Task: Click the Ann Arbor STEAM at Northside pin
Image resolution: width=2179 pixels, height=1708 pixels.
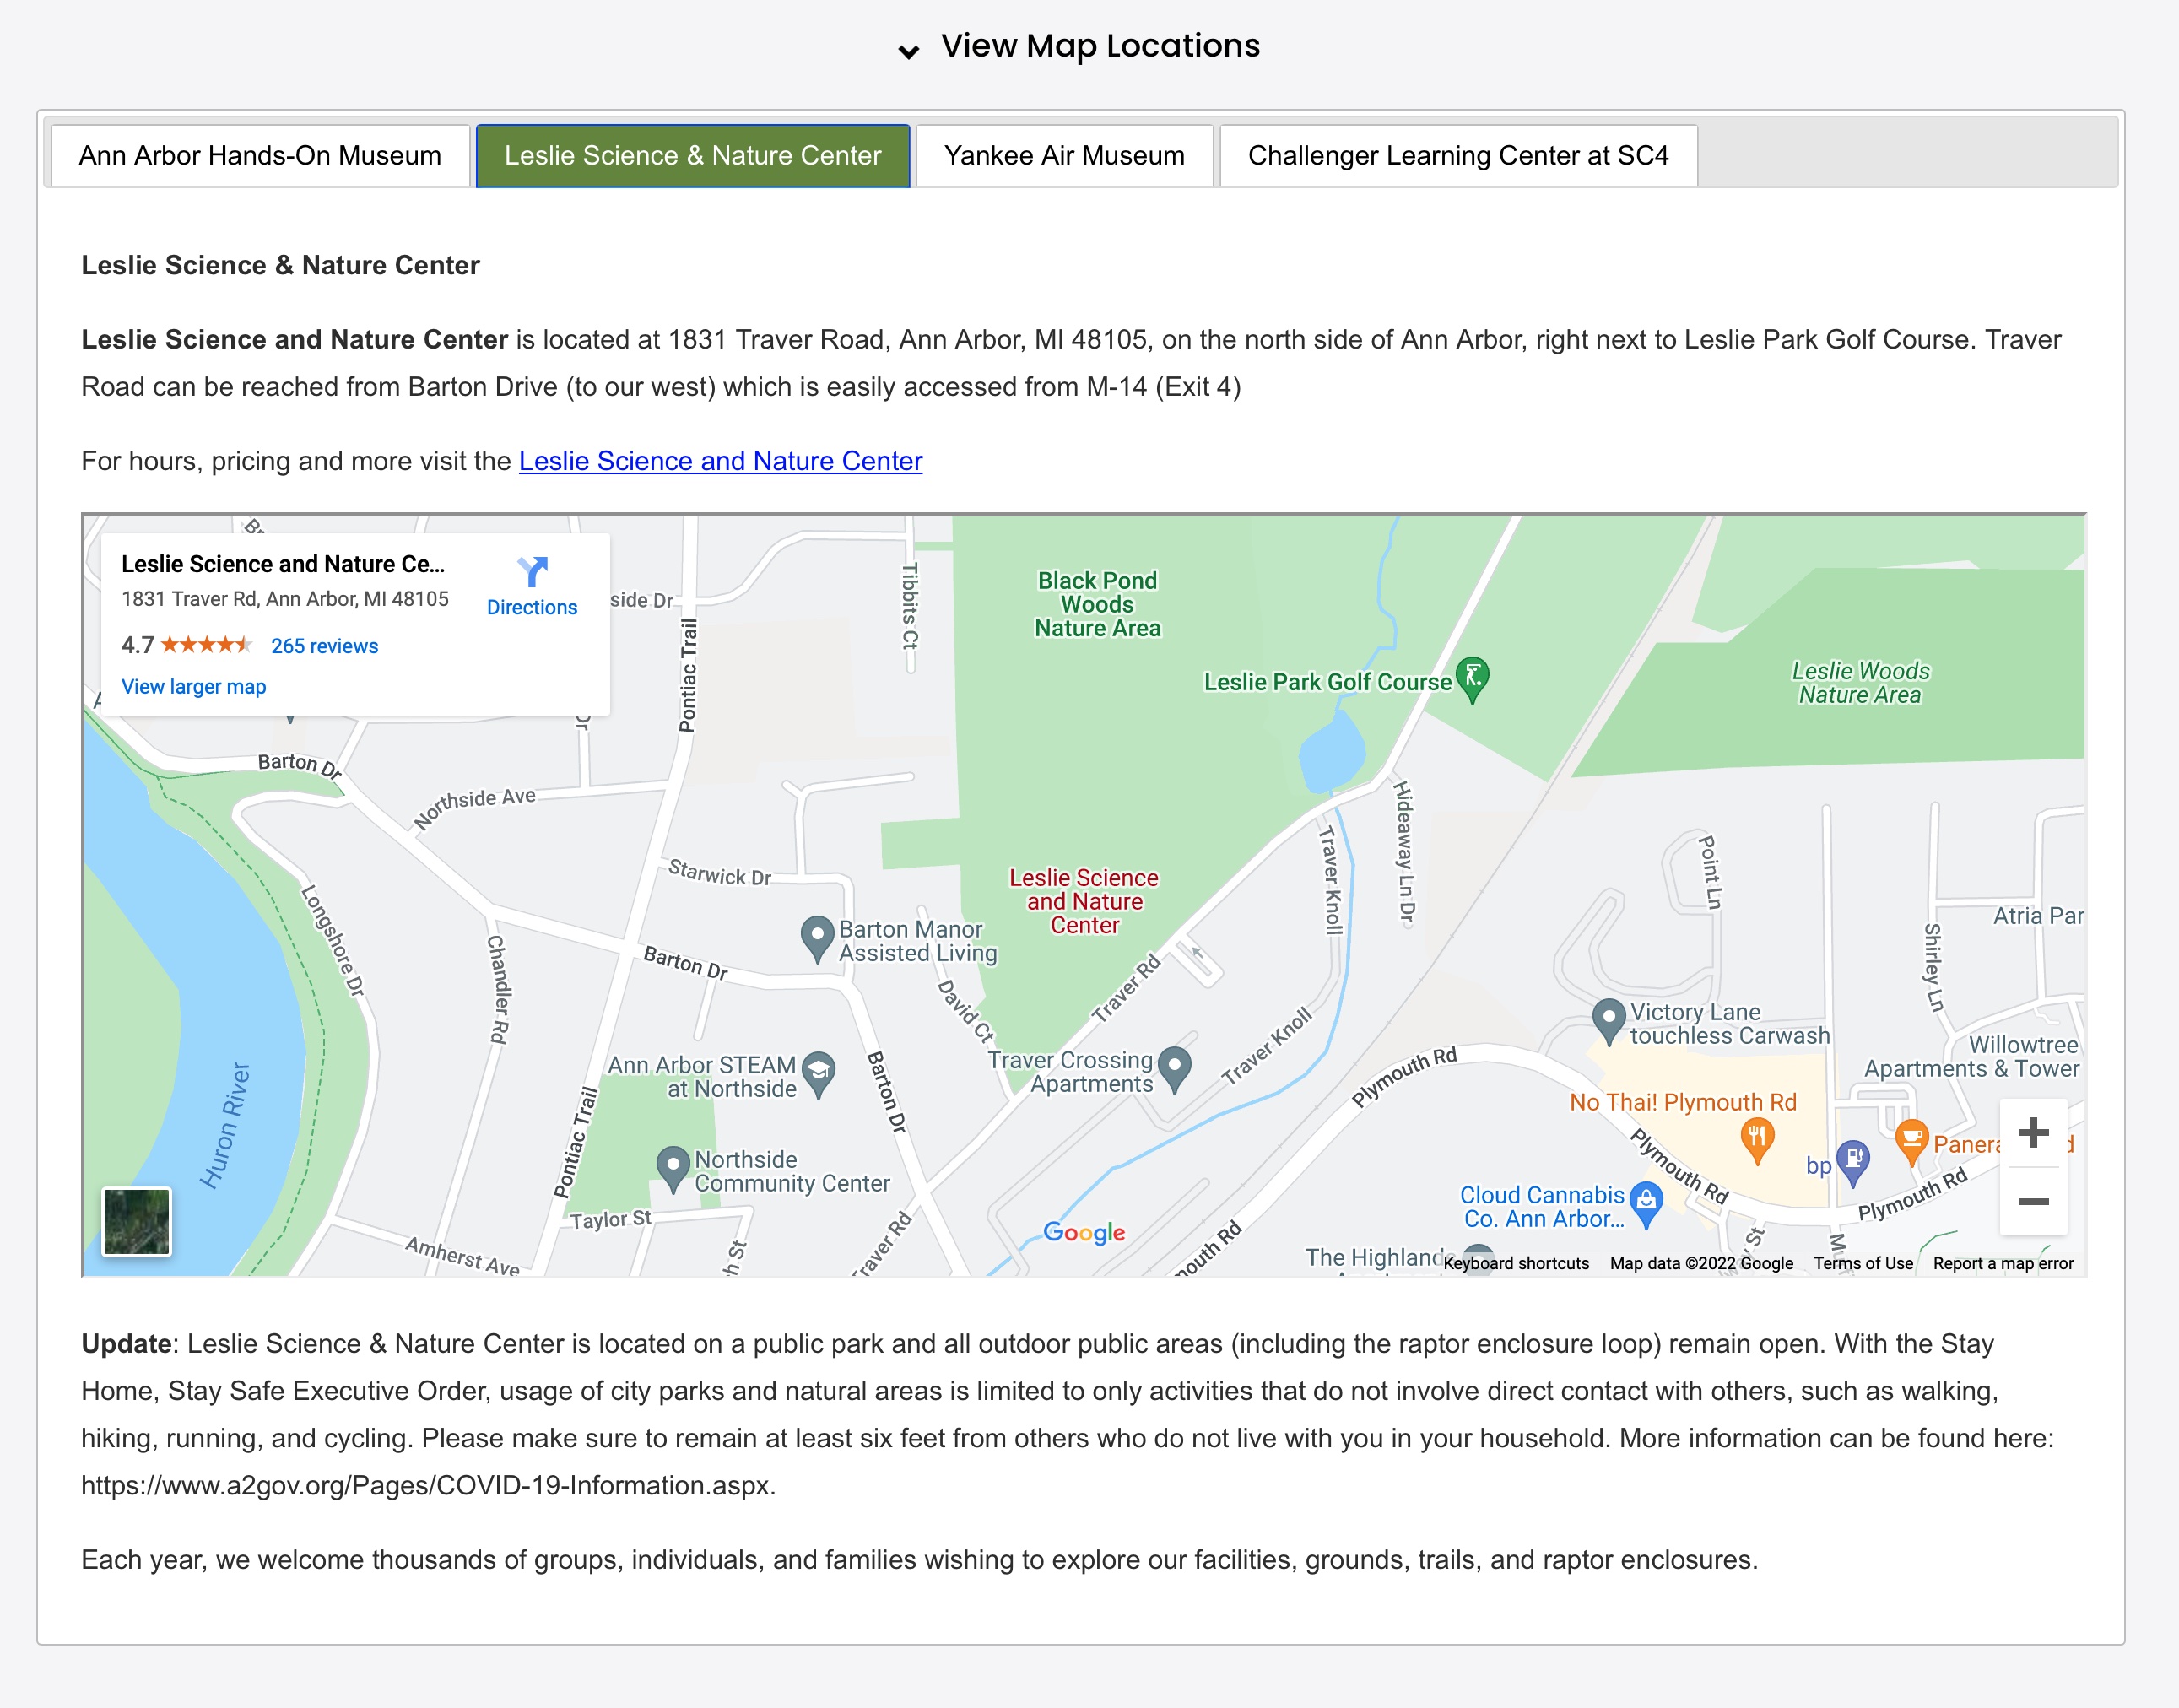Action: (x=818, y=1075)
